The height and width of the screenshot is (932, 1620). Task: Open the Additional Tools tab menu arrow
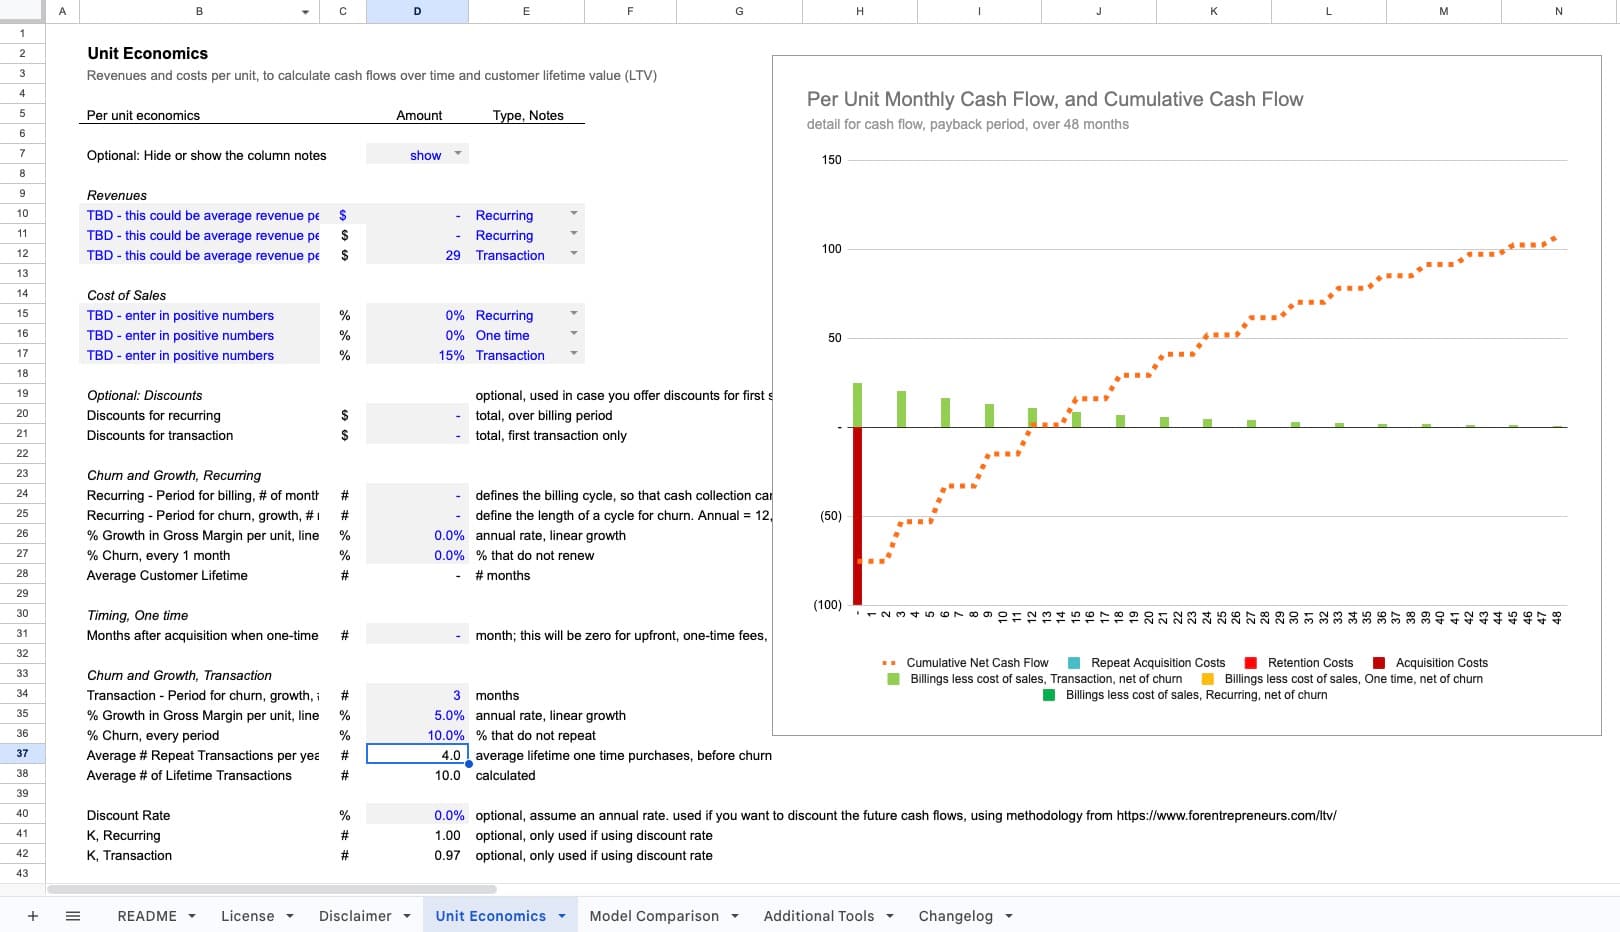[890, 916]
